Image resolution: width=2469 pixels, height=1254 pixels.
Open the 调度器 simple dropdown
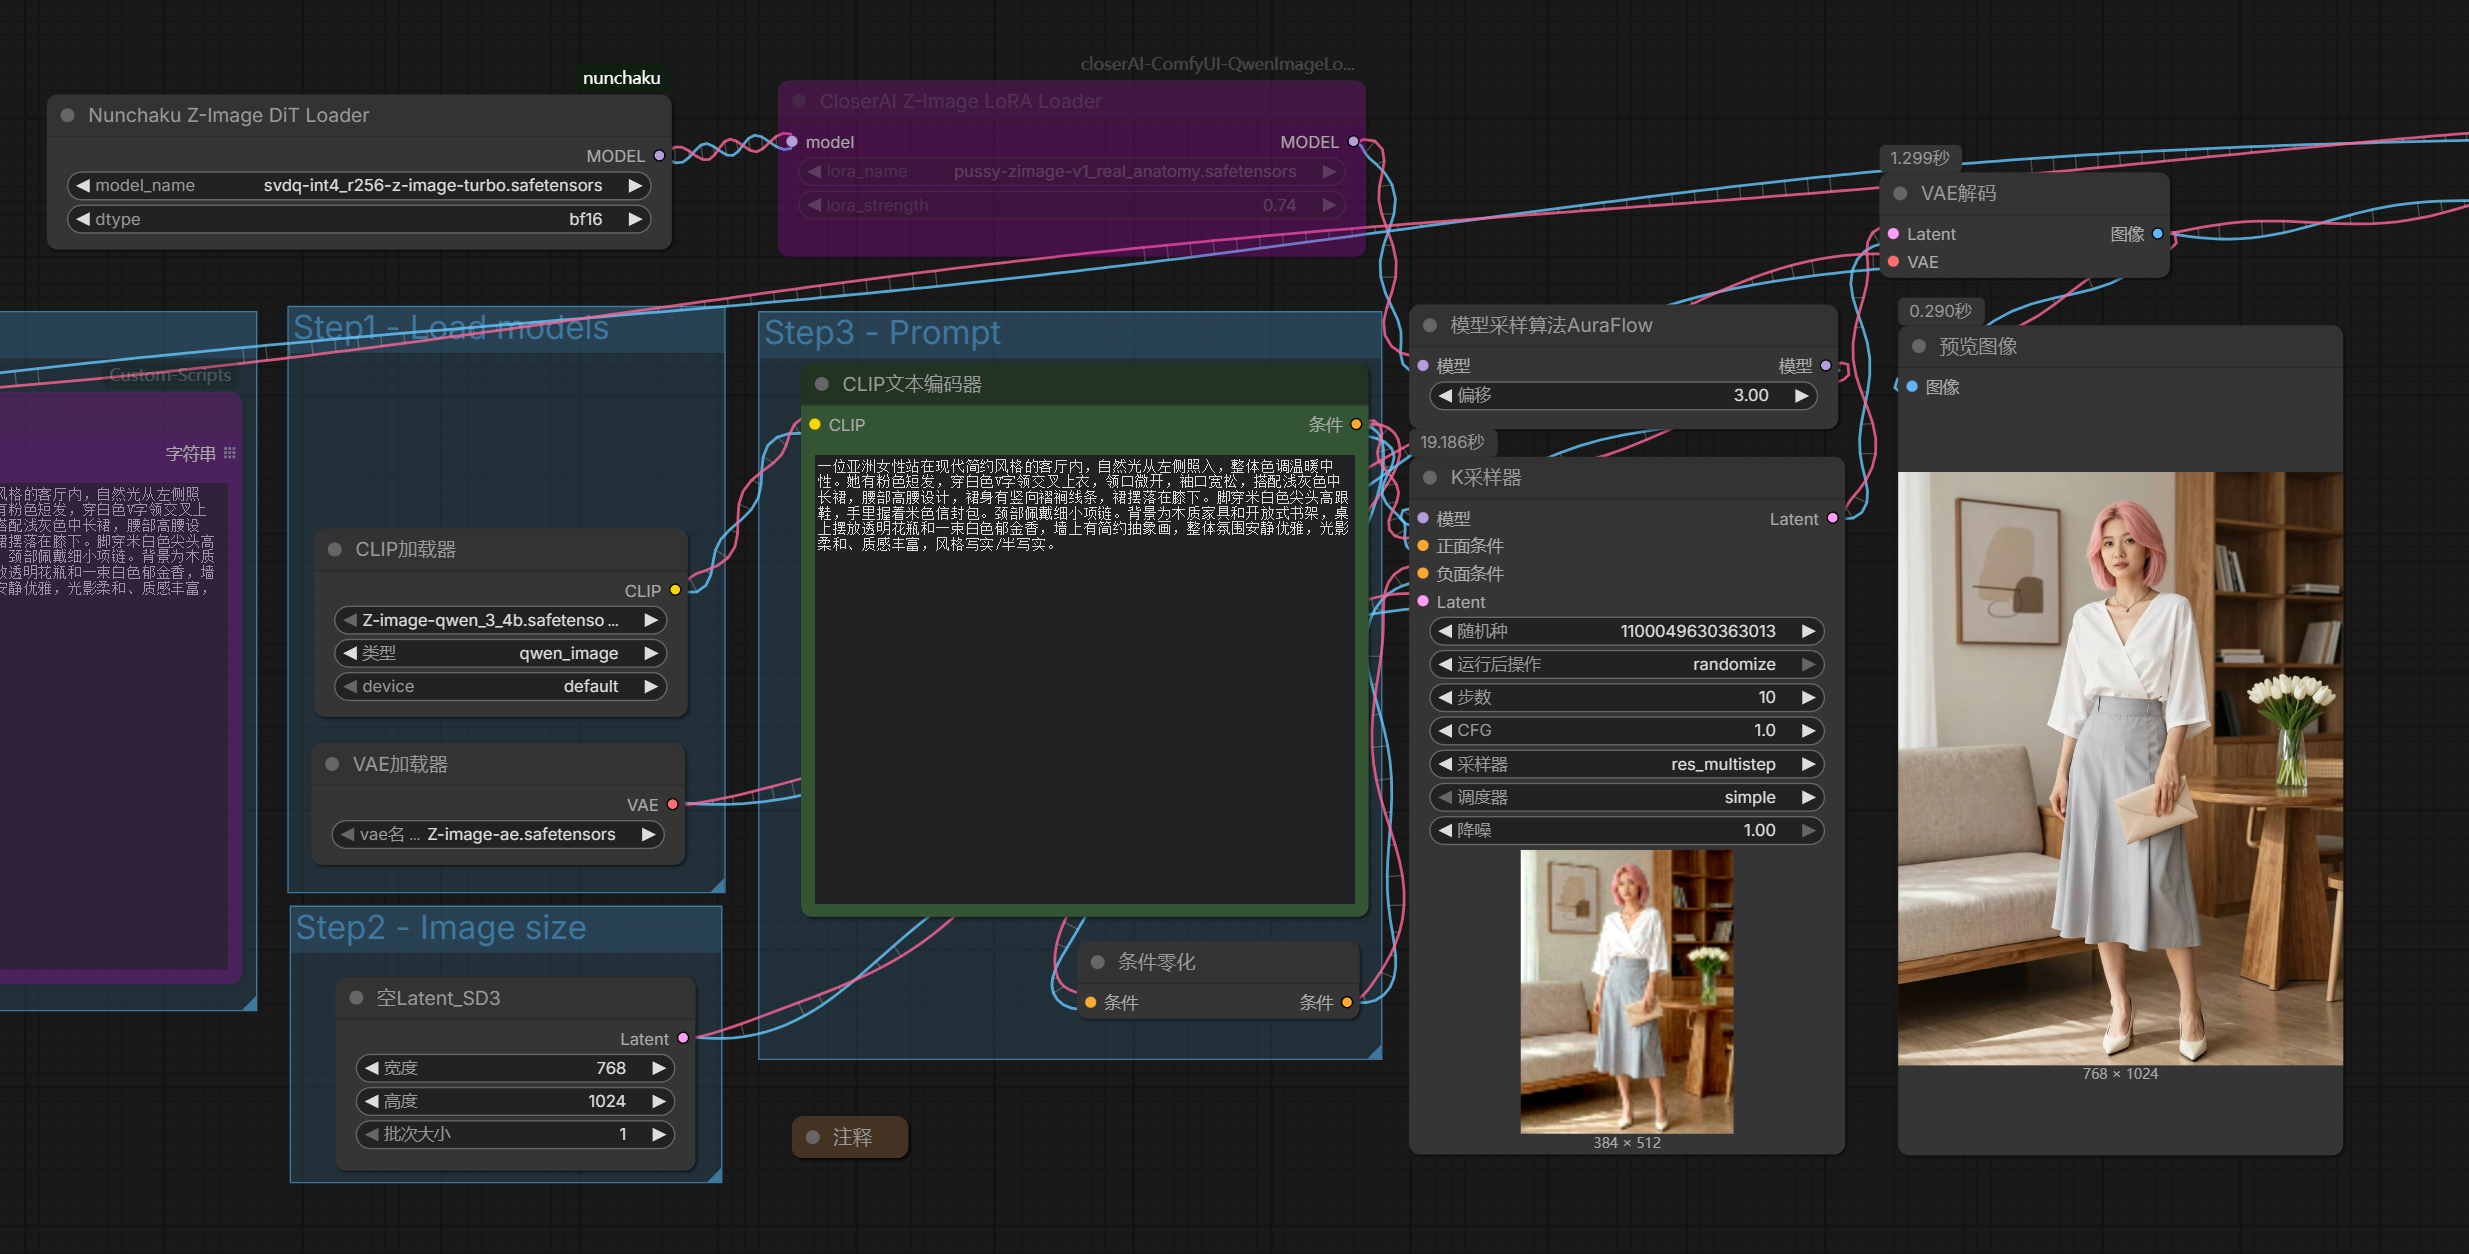1625,797
